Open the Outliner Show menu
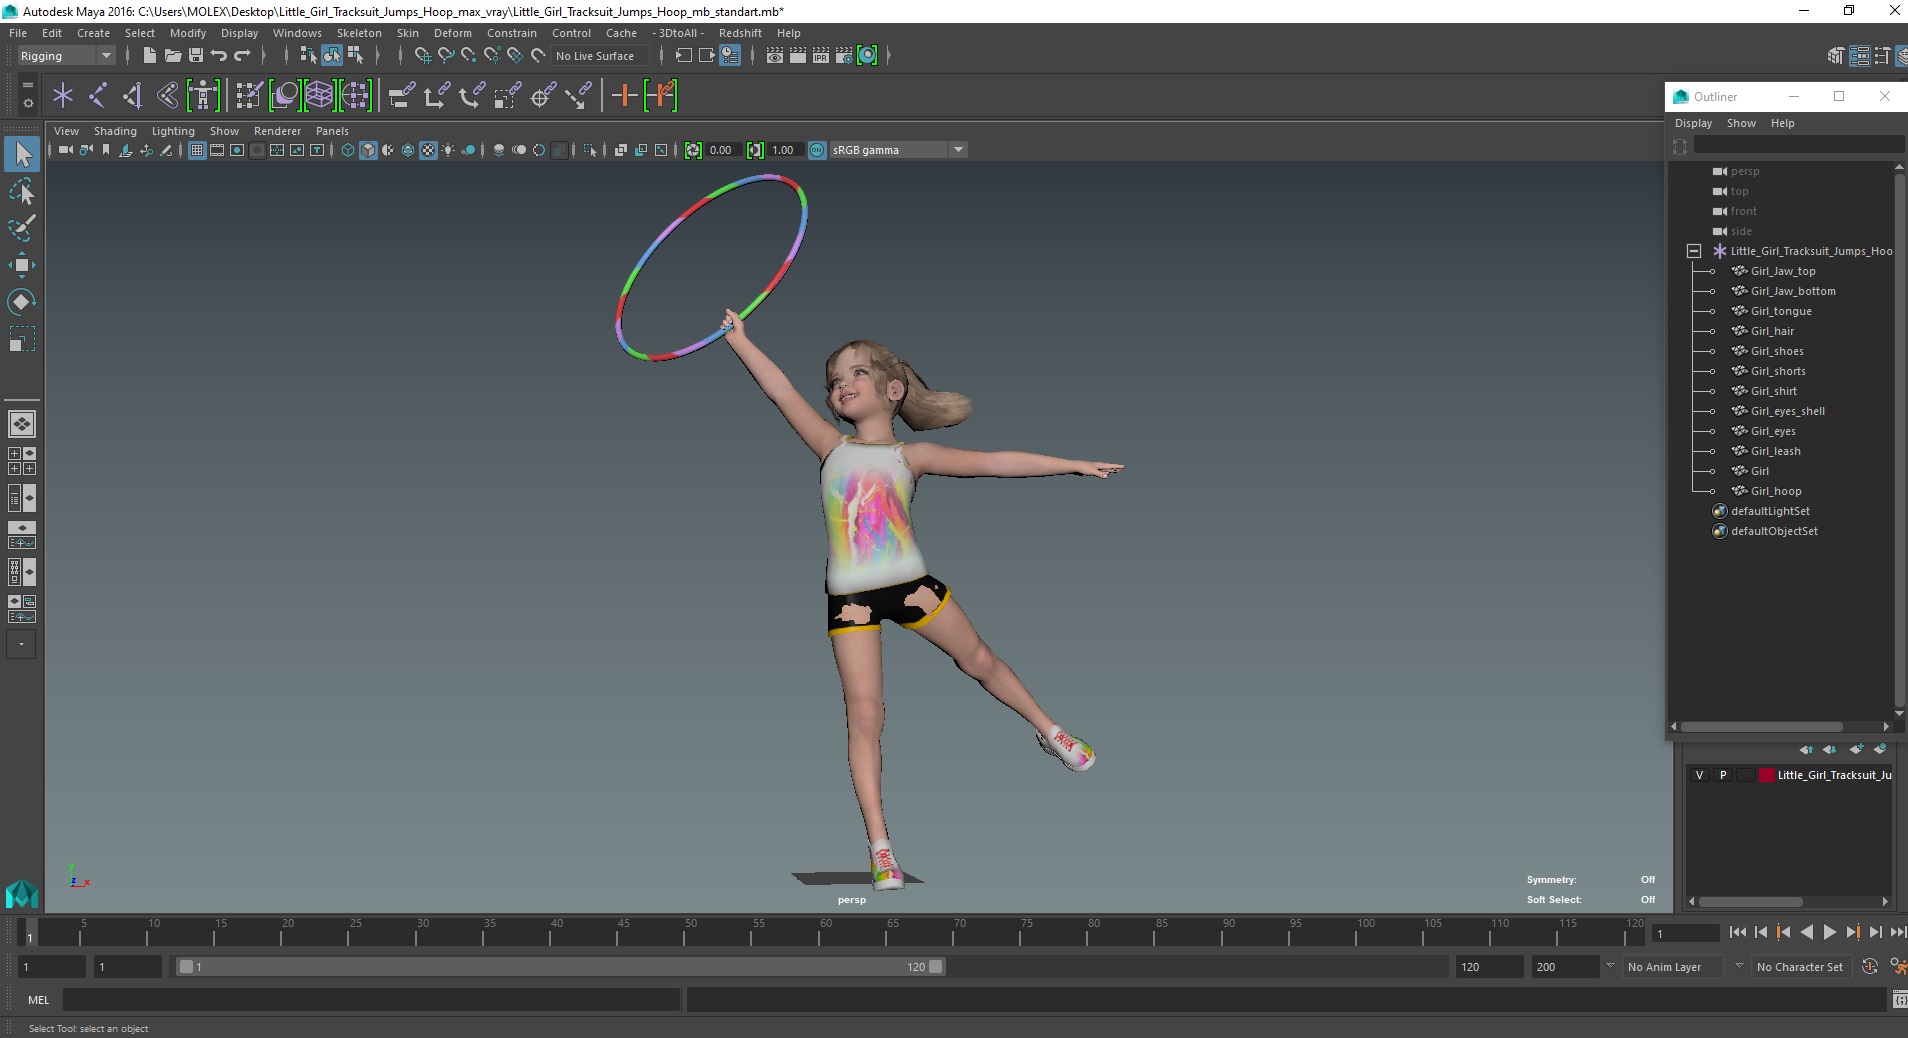This screenshot has height=1038, width=1908. (1741, 123)
